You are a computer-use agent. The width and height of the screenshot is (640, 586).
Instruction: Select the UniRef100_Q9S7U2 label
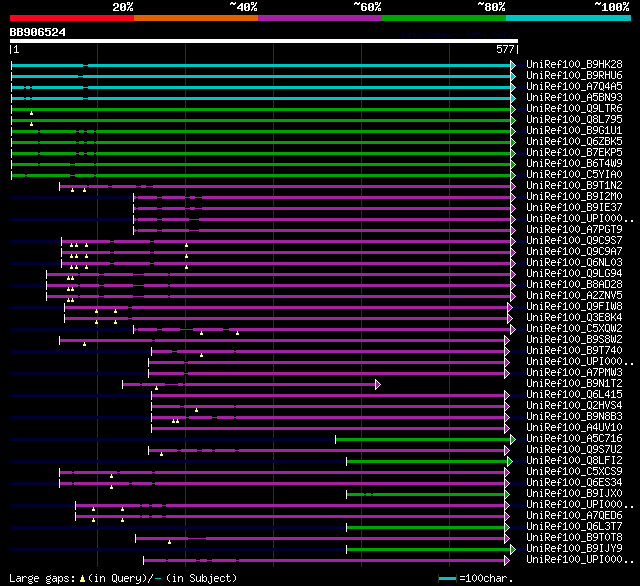[x=574, y=450]
